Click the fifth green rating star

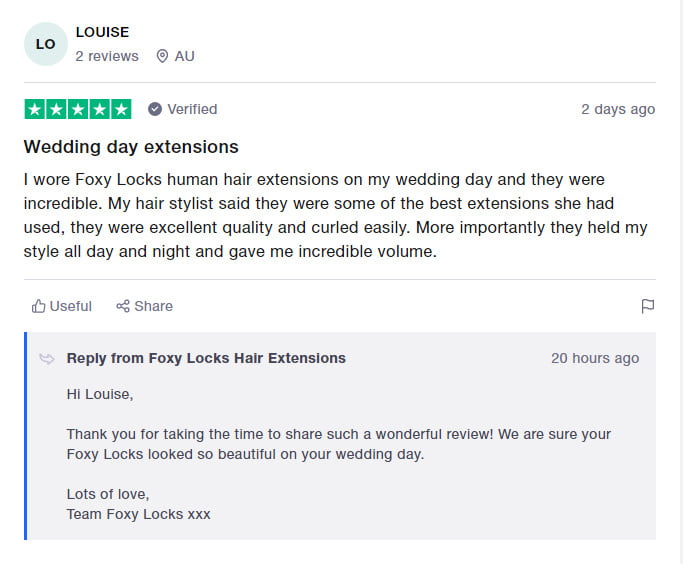coord(121,109)
